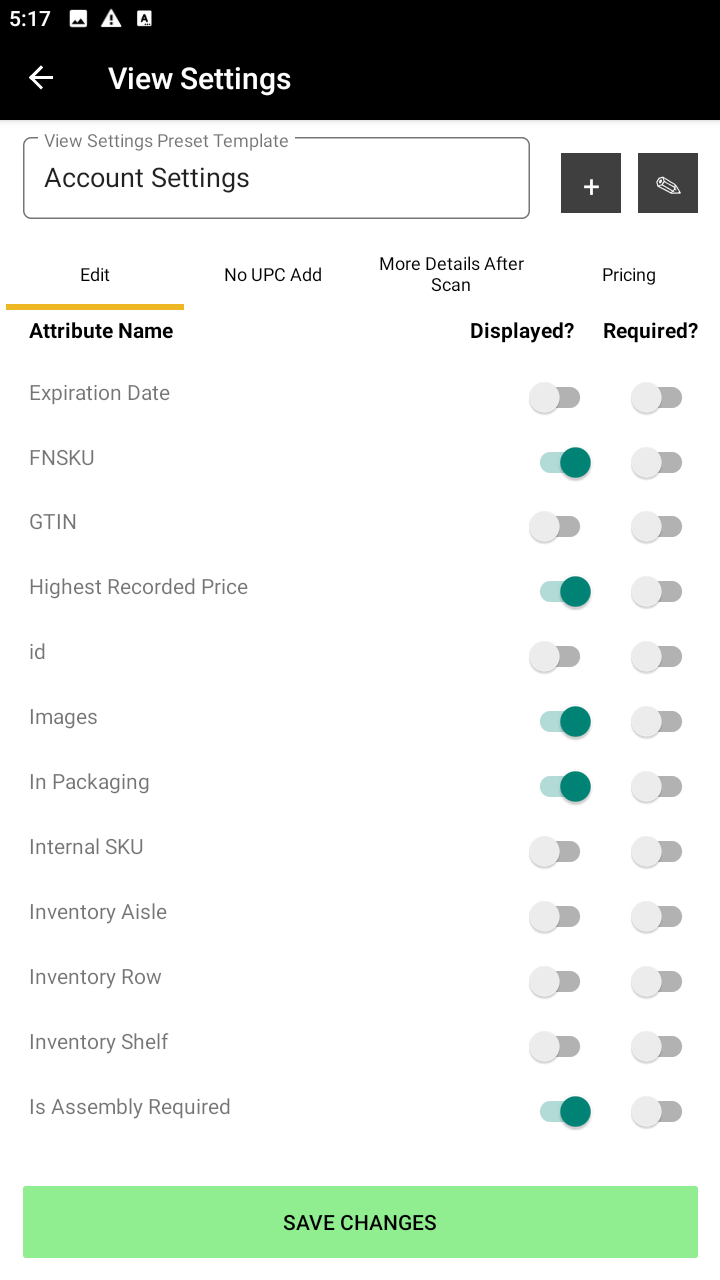Turn off Images Displayed toggle
Image resolution: width=720 pixels, height=1280 pixels.
[565, 722]
